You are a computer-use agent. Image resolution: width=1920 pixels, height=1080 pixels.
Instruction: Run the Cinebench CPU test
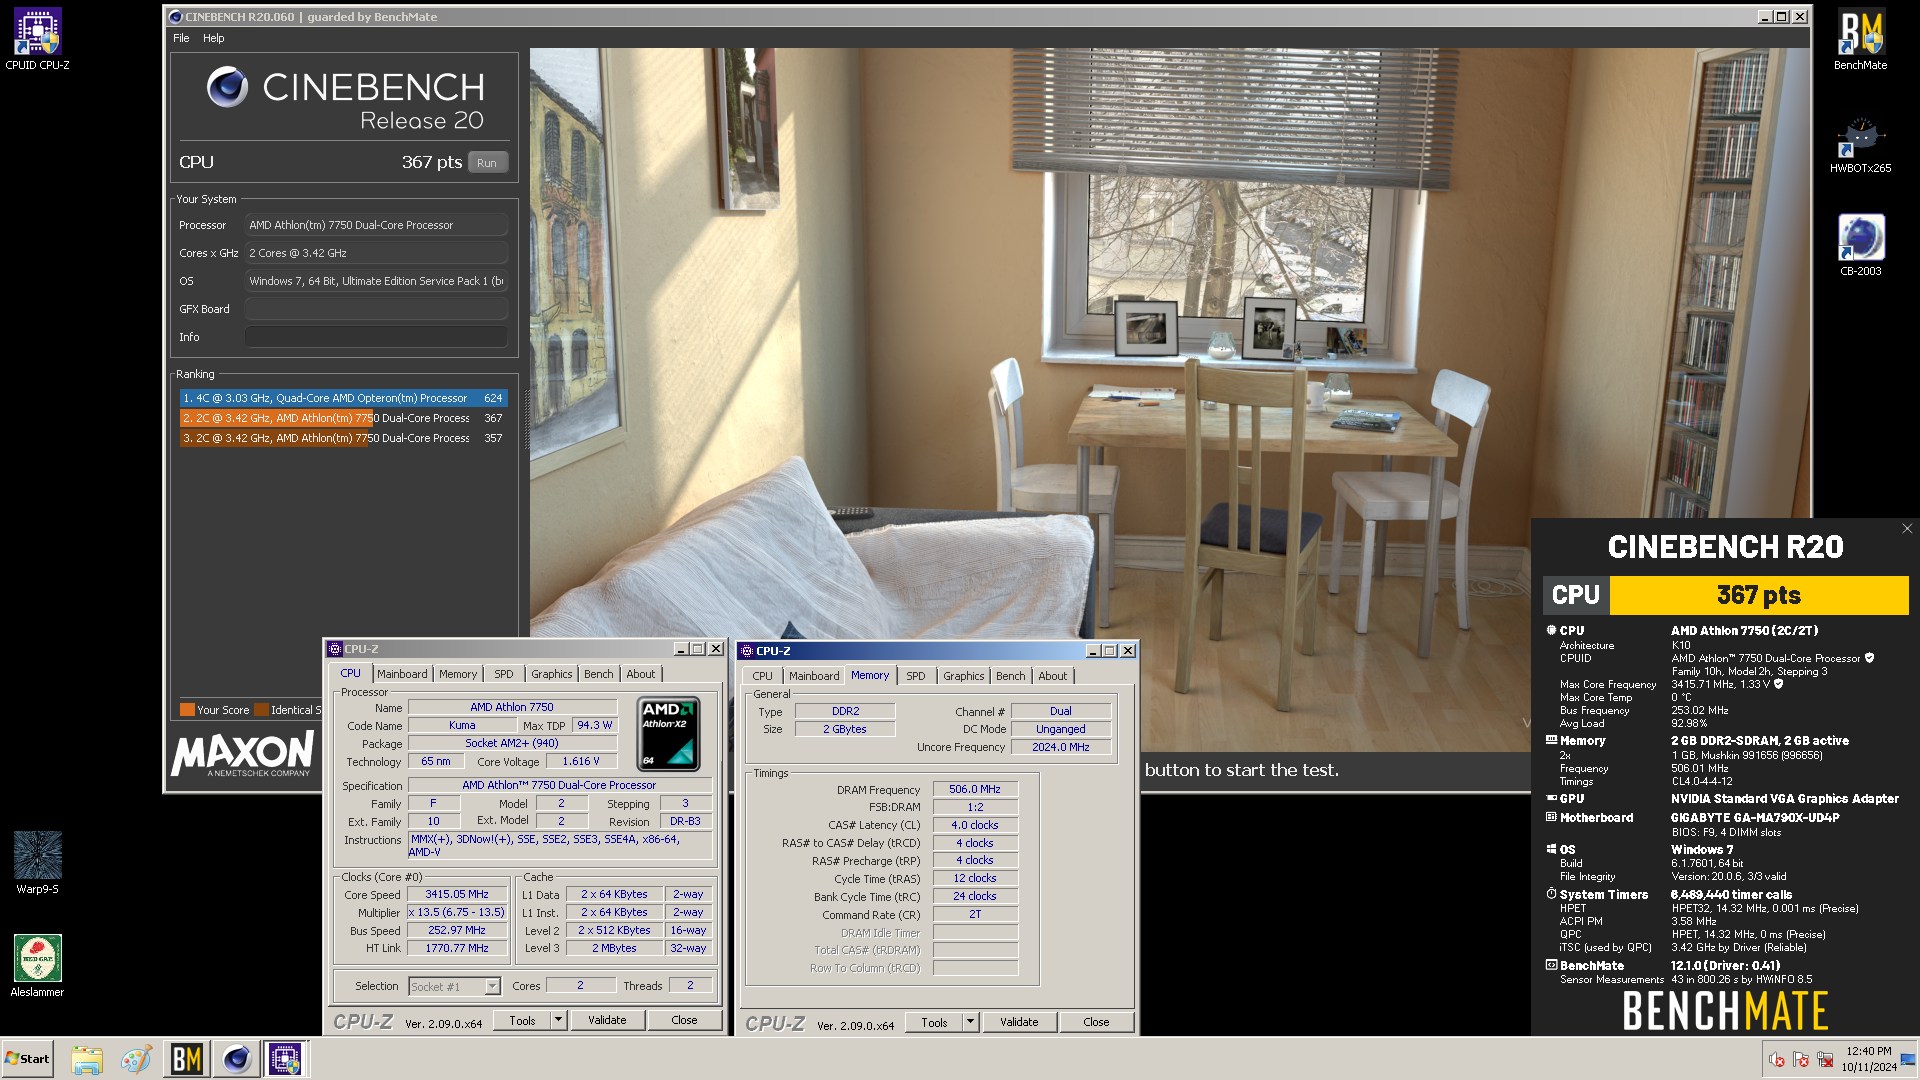(487, 163)
